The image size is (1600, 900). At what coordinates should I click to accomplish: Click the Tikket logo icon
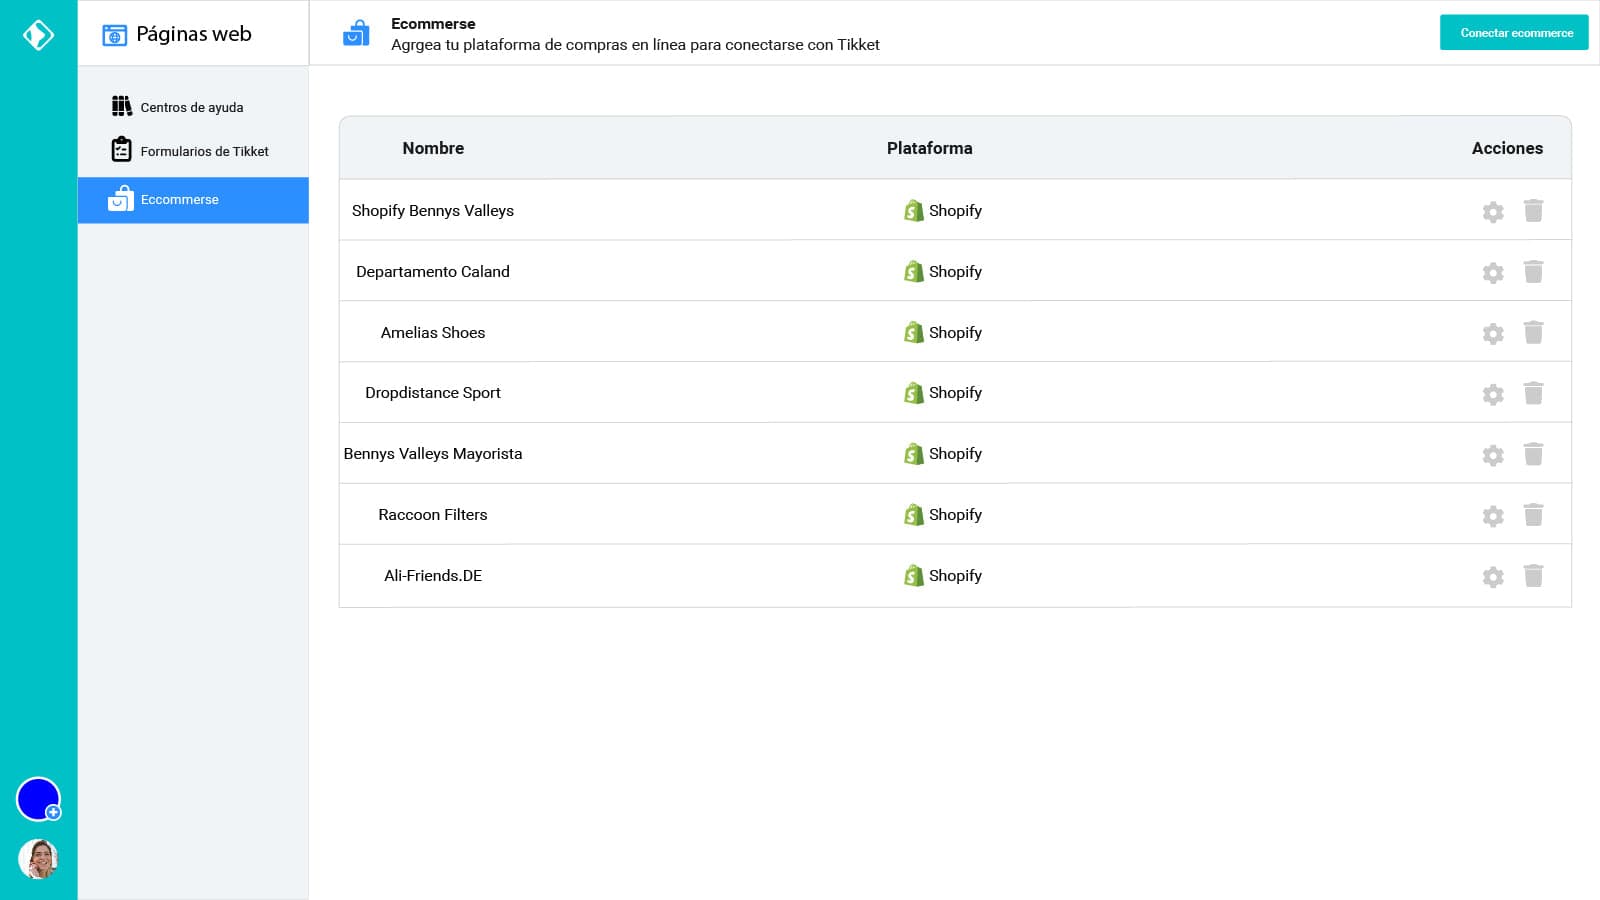tap(38, 35)
